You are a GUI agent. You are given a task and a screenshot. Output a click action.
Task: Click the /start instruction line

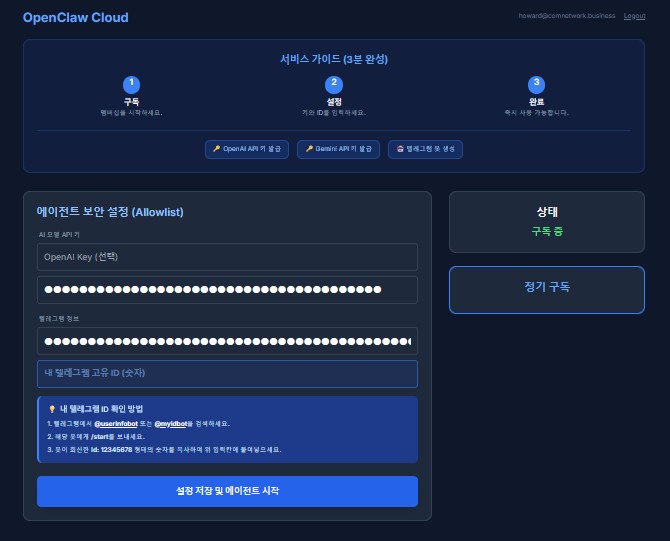click(96, 437)
